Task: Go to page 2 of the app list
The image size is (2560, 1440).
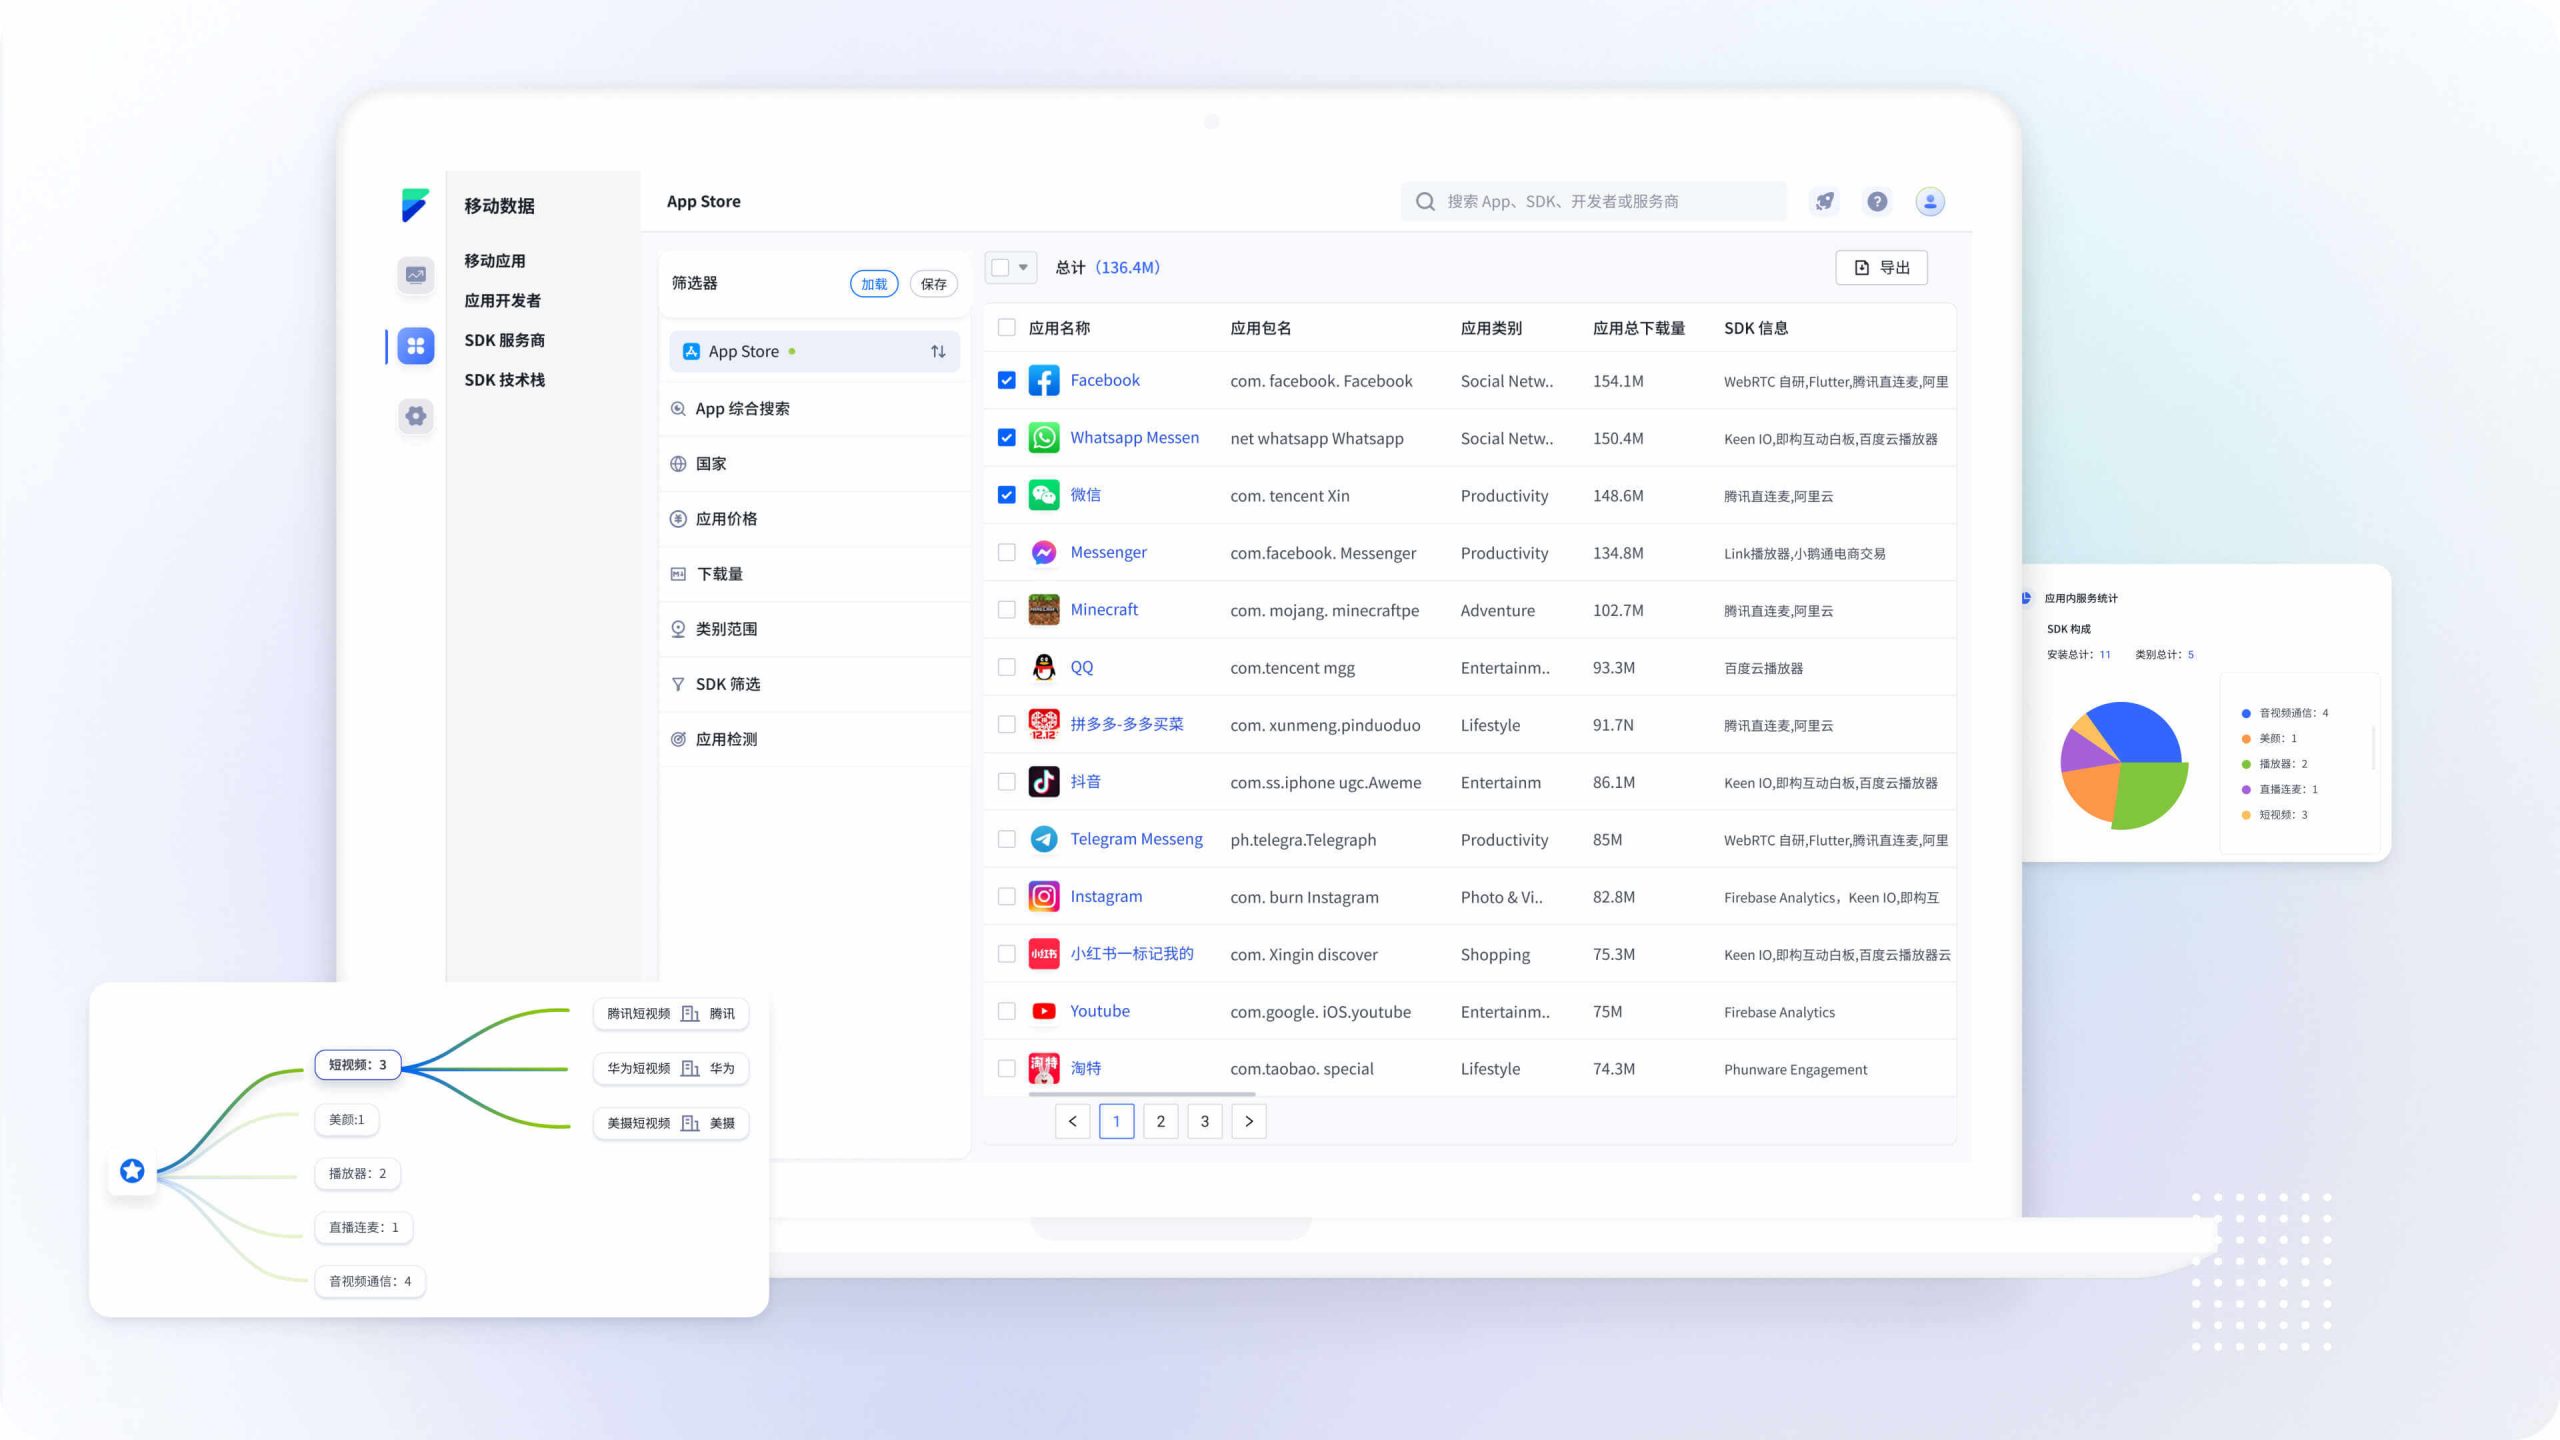Action: pyautogui.click(x=1161, y=1121)
